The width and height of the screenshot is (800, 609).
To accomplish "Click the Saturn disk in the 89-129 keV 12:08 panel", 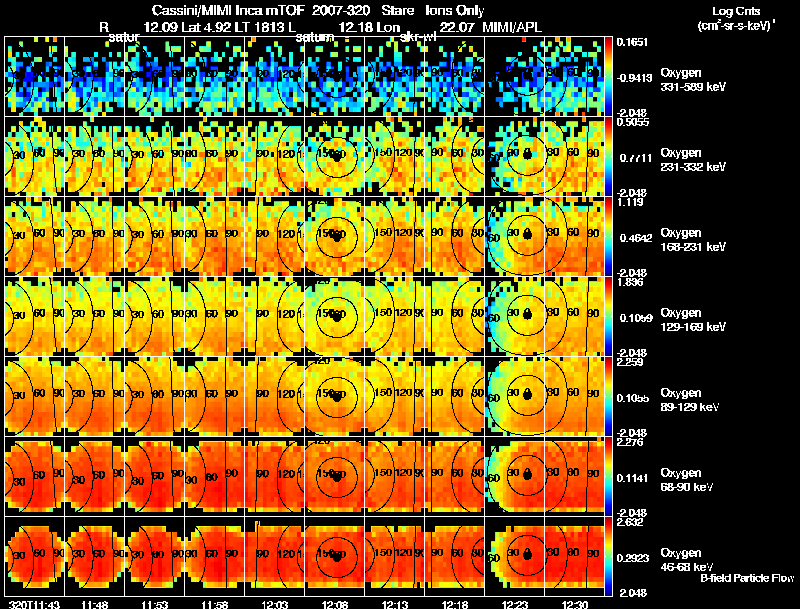I will point(336,396).
